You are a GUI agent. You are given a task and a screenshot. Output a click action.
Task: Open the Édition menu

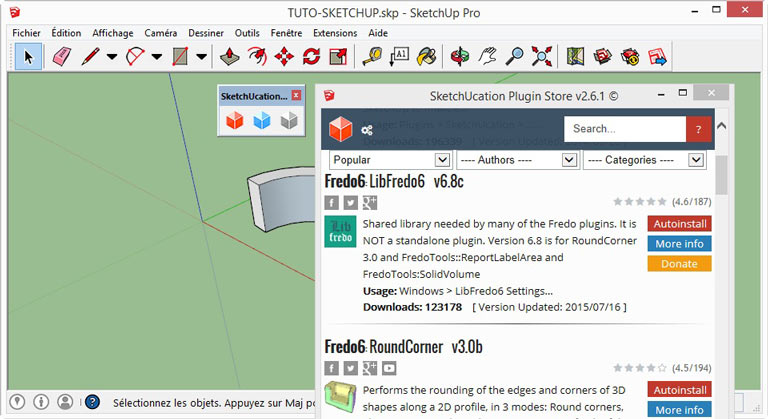66,33
